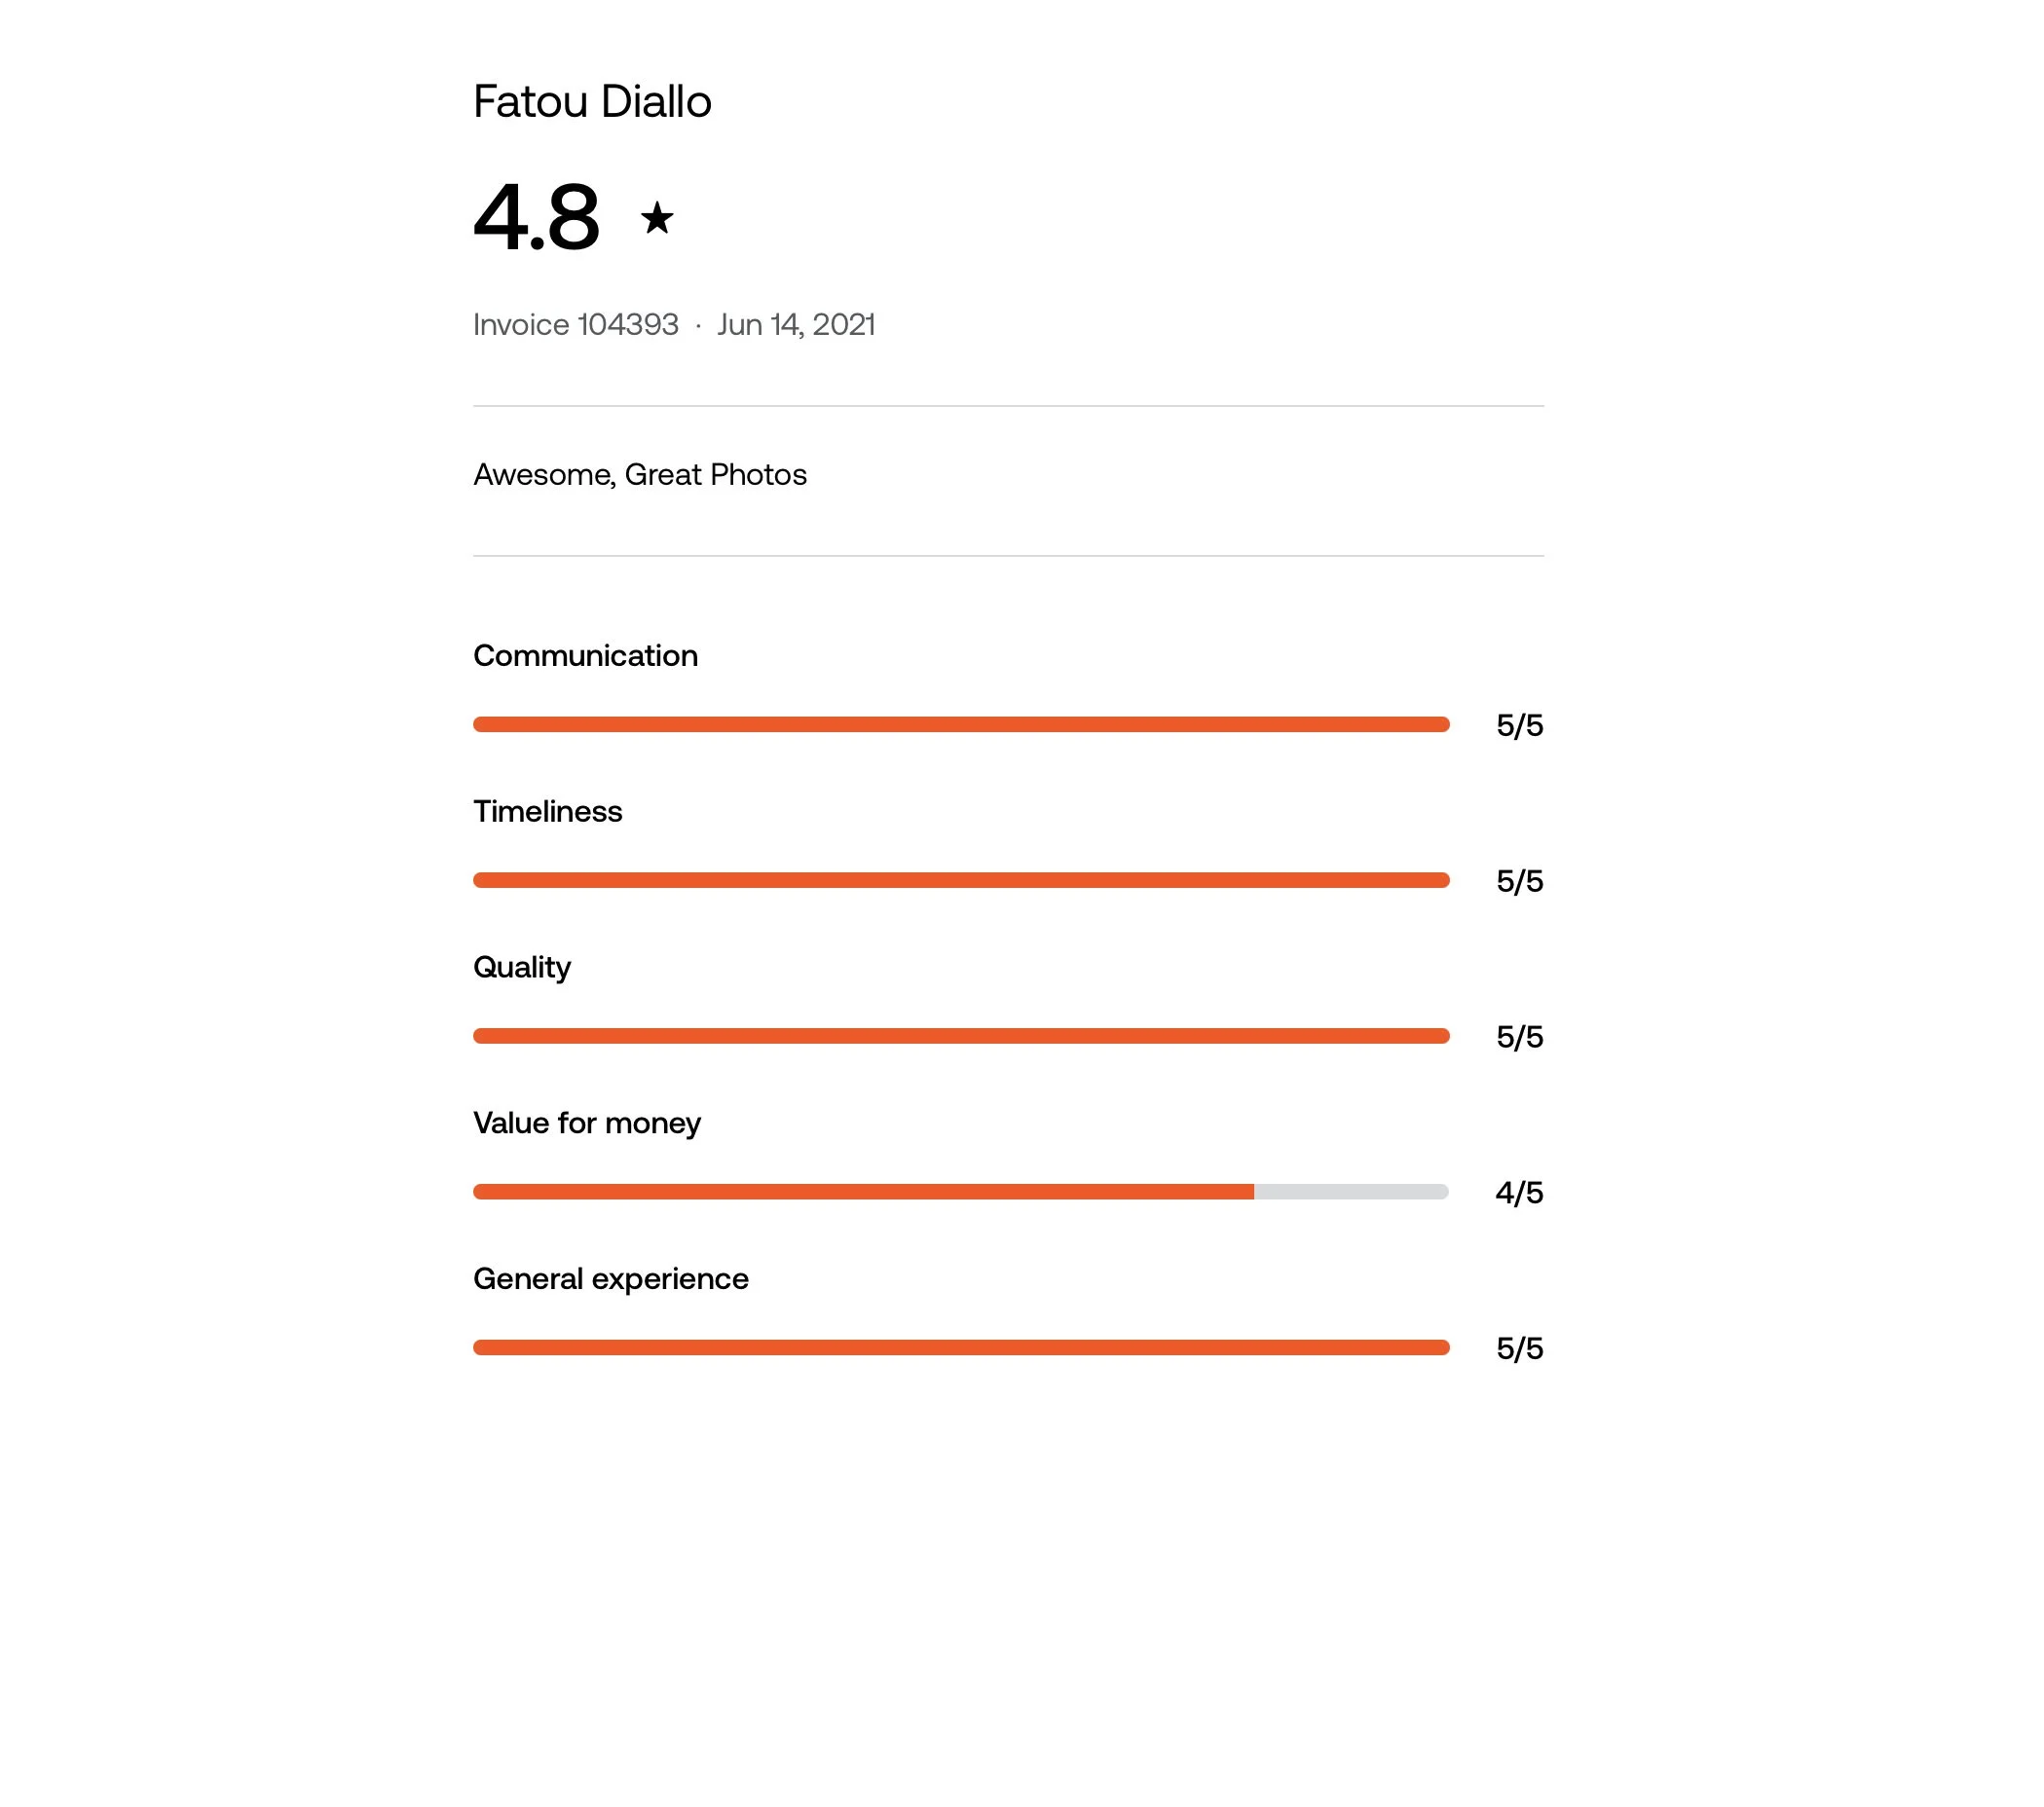Click the 5/5 score next to Communication
Screen dimensions: 2044x1807
tap(1520, 726)
